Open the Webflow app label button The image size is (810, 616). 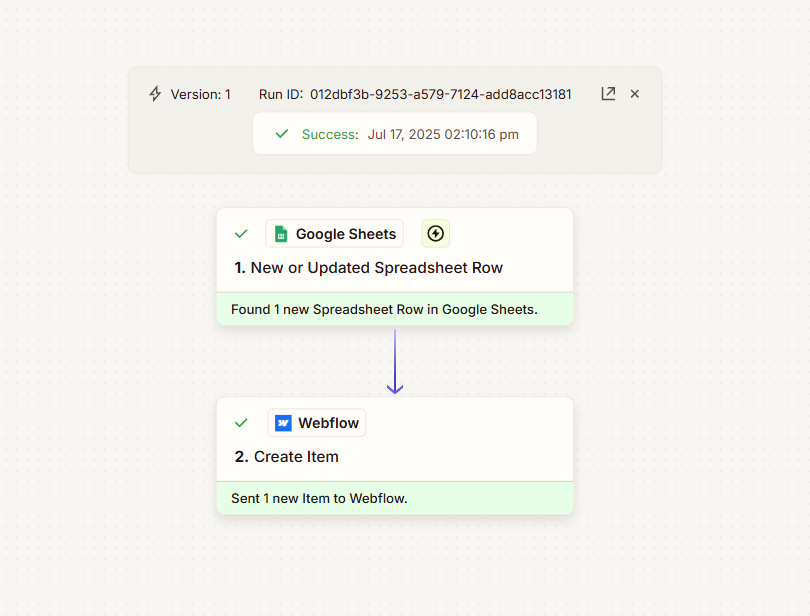coord(317,423)
